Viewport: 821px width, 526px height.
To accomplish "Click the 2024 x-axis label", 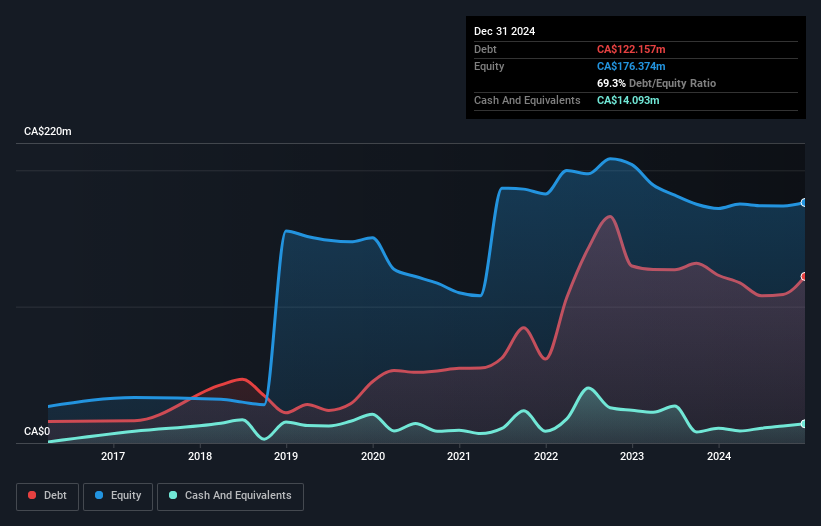I will coord(719,456).
